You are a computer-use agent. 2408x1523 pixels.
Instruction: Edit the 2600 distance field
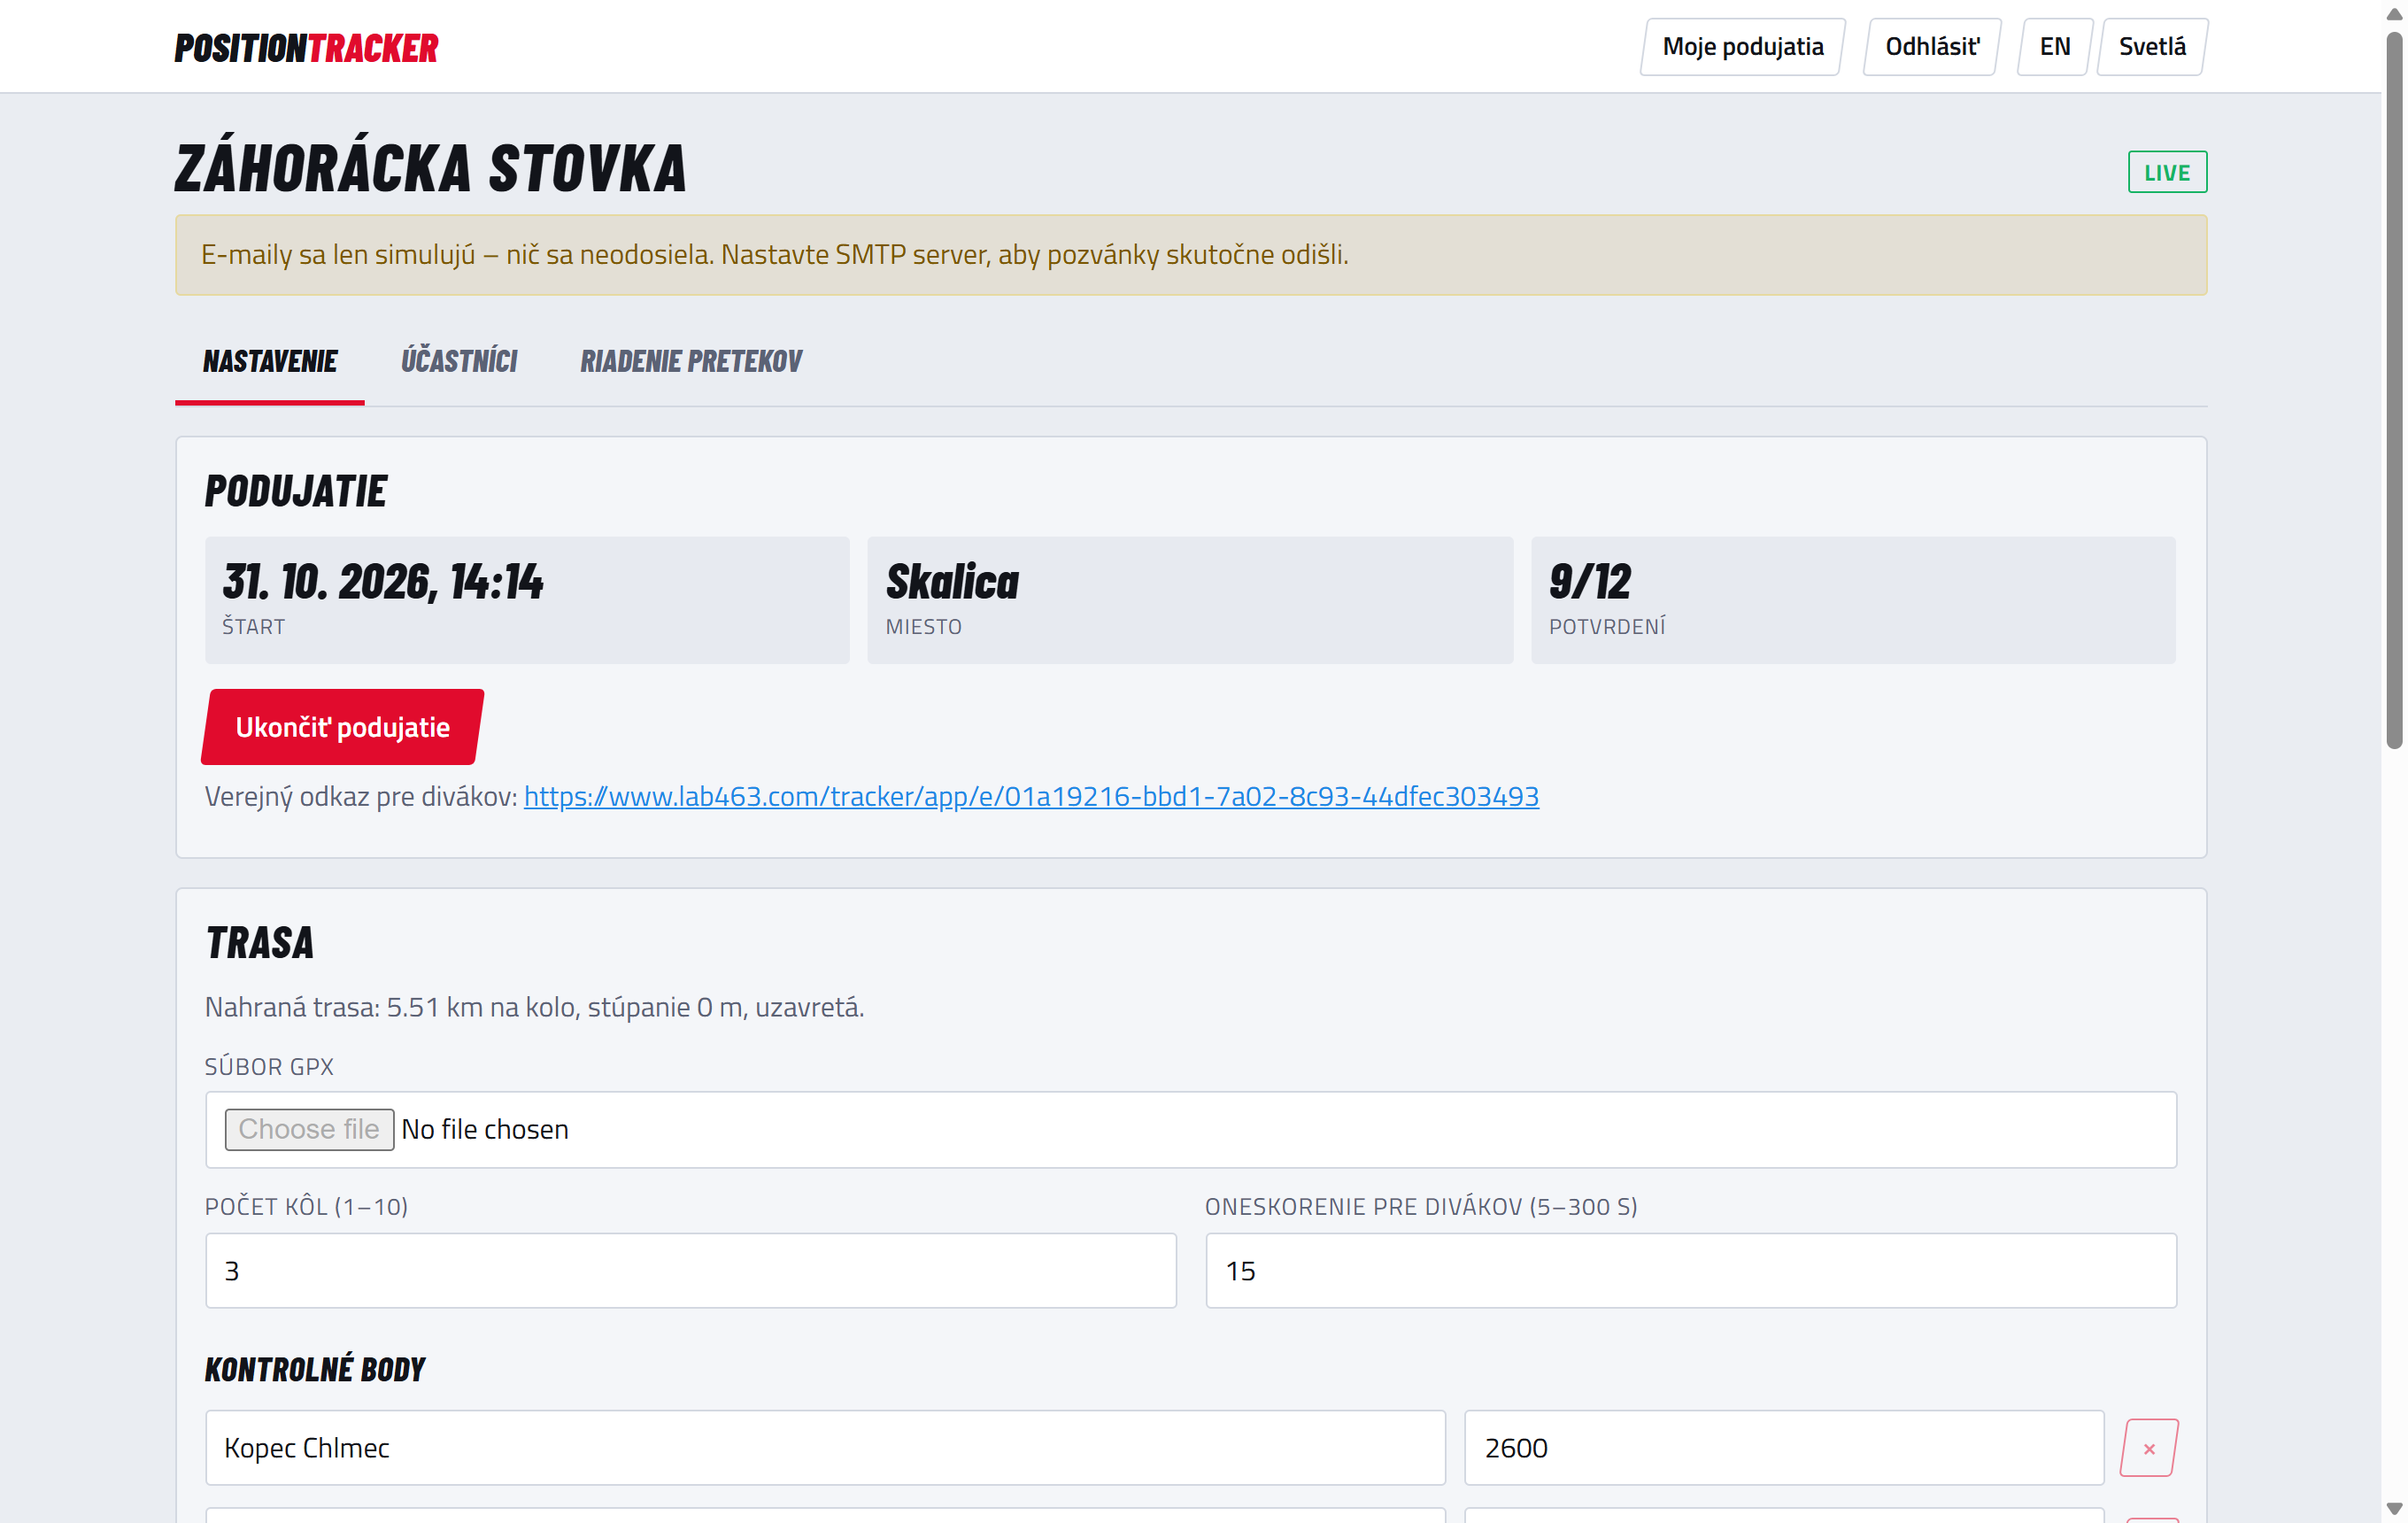tap(1784, 1447)
